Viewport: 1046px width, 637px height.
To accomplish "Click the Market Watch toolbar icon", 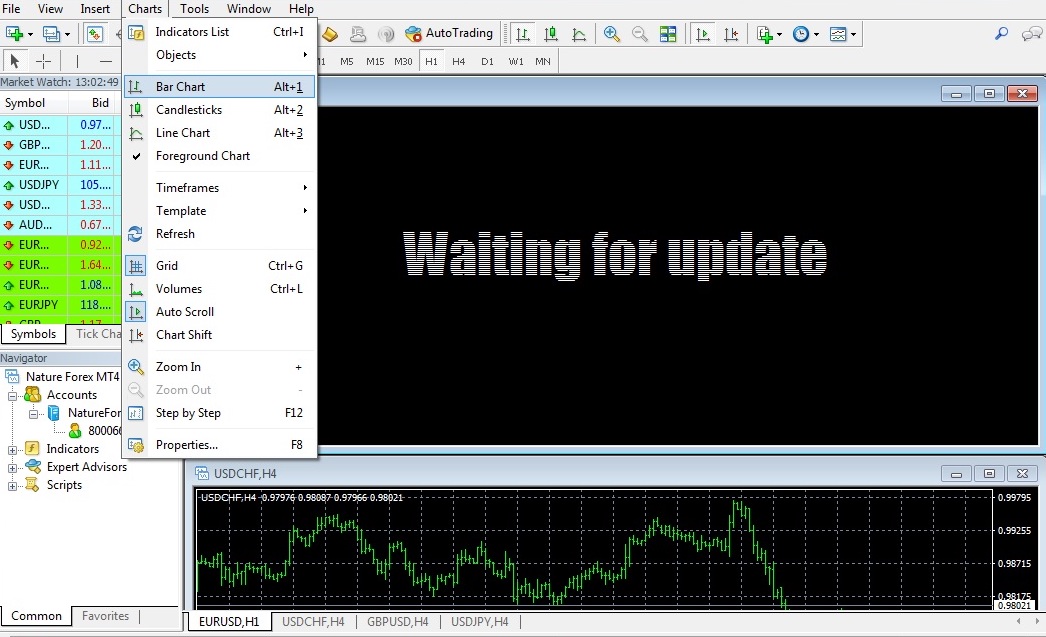I will tap(95, 33).
